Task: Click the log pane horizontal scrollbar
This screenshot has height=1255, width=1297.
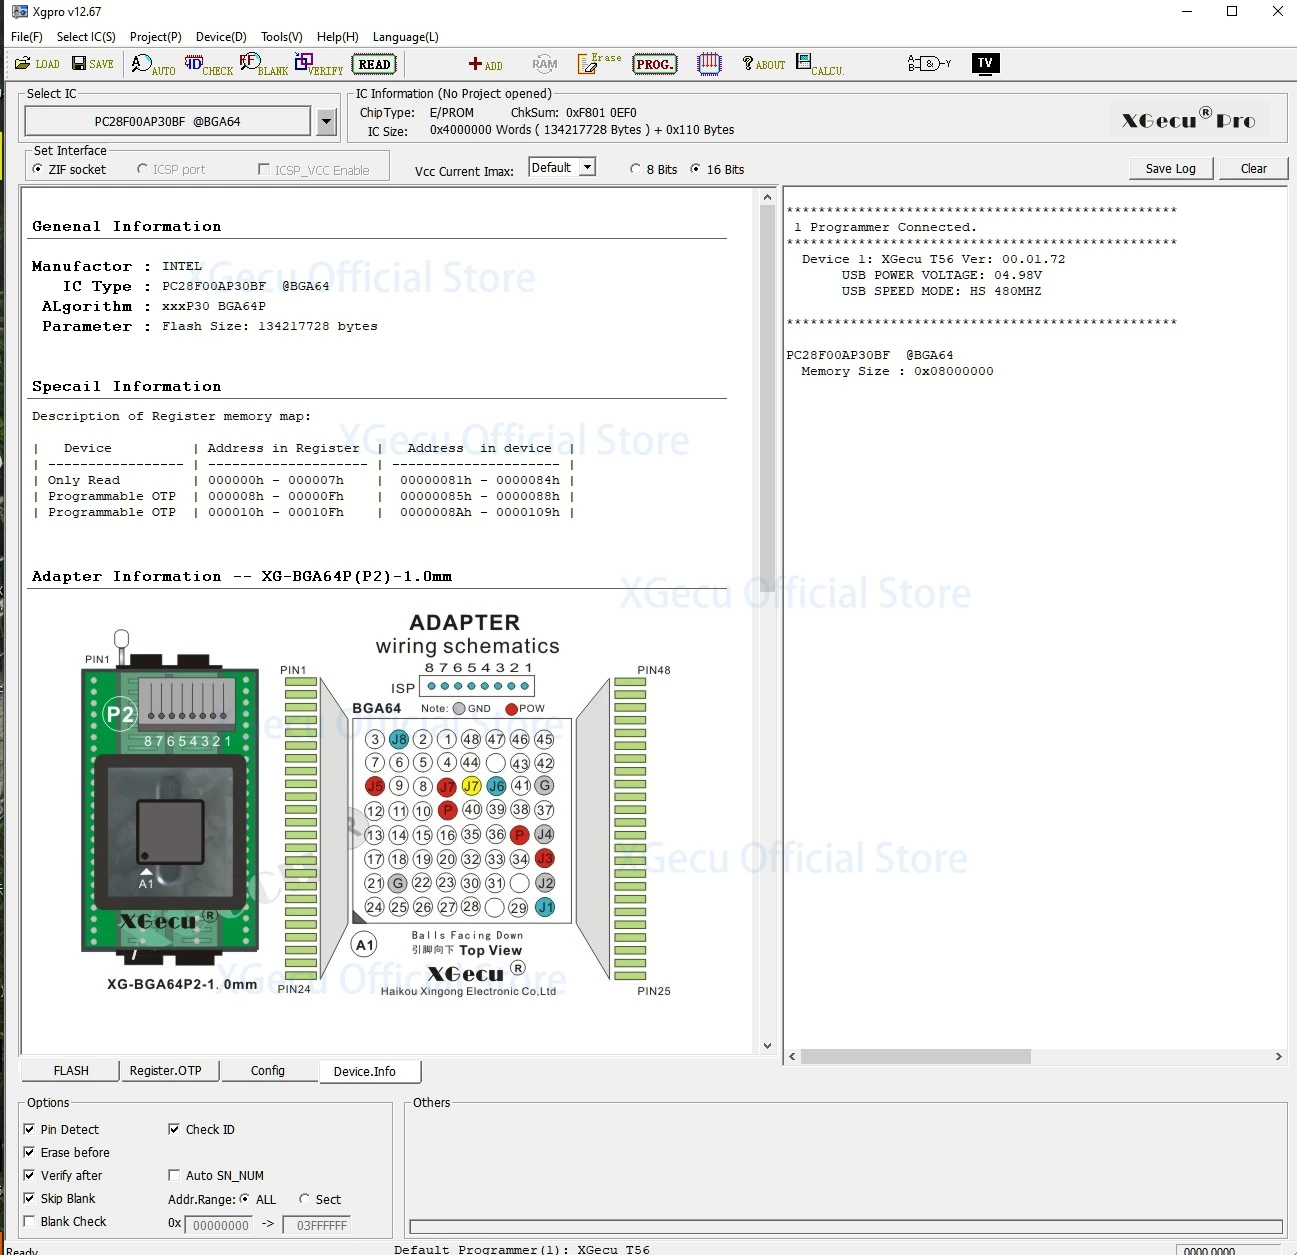Action: 915,1057
